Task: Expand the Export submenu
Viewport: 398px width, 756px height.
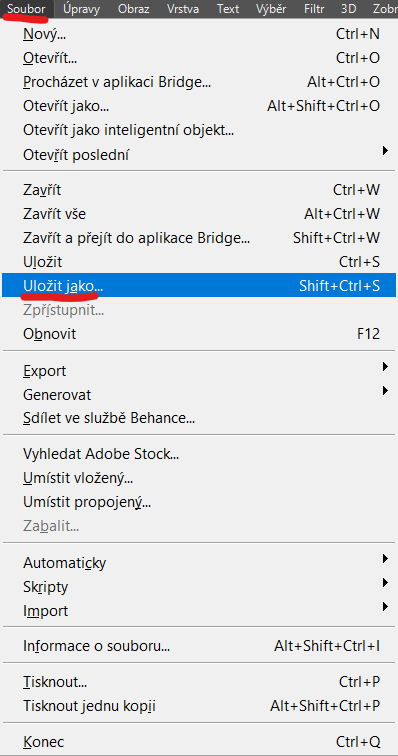Action: [199, 370]
